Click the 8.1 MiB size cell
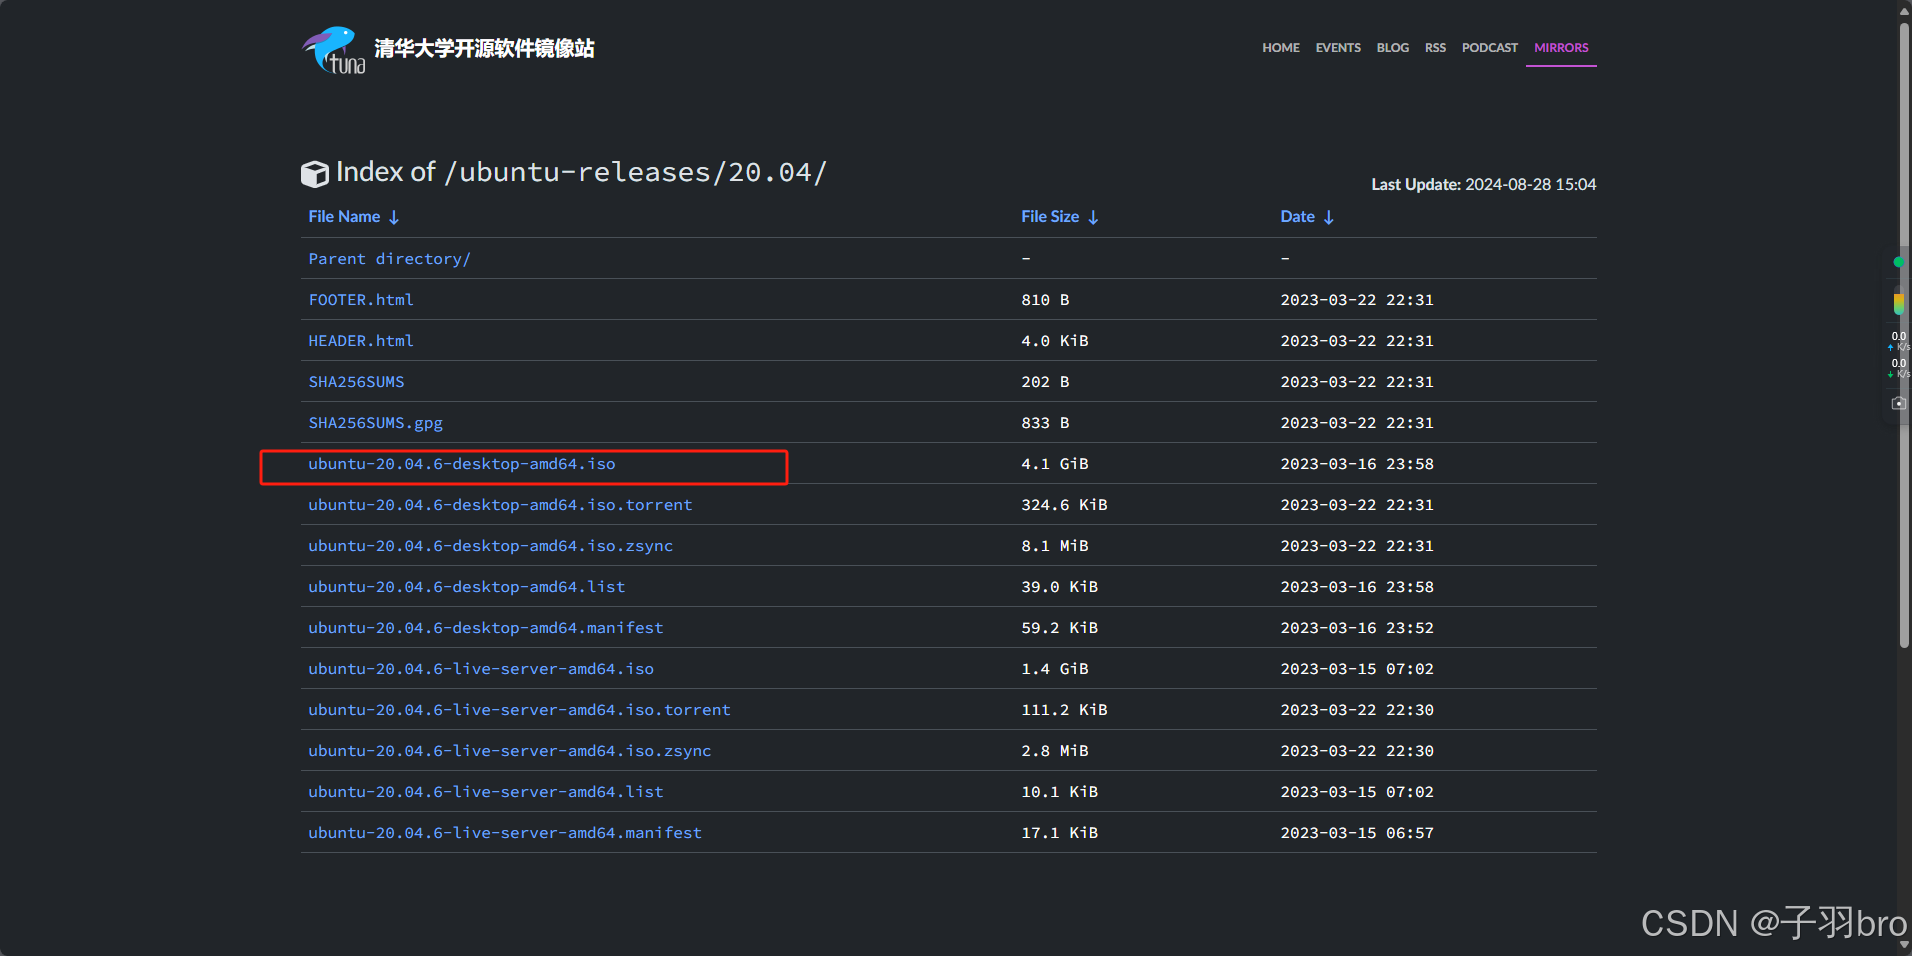Viewport: 1912px width, 956px height. (1055, 546)
